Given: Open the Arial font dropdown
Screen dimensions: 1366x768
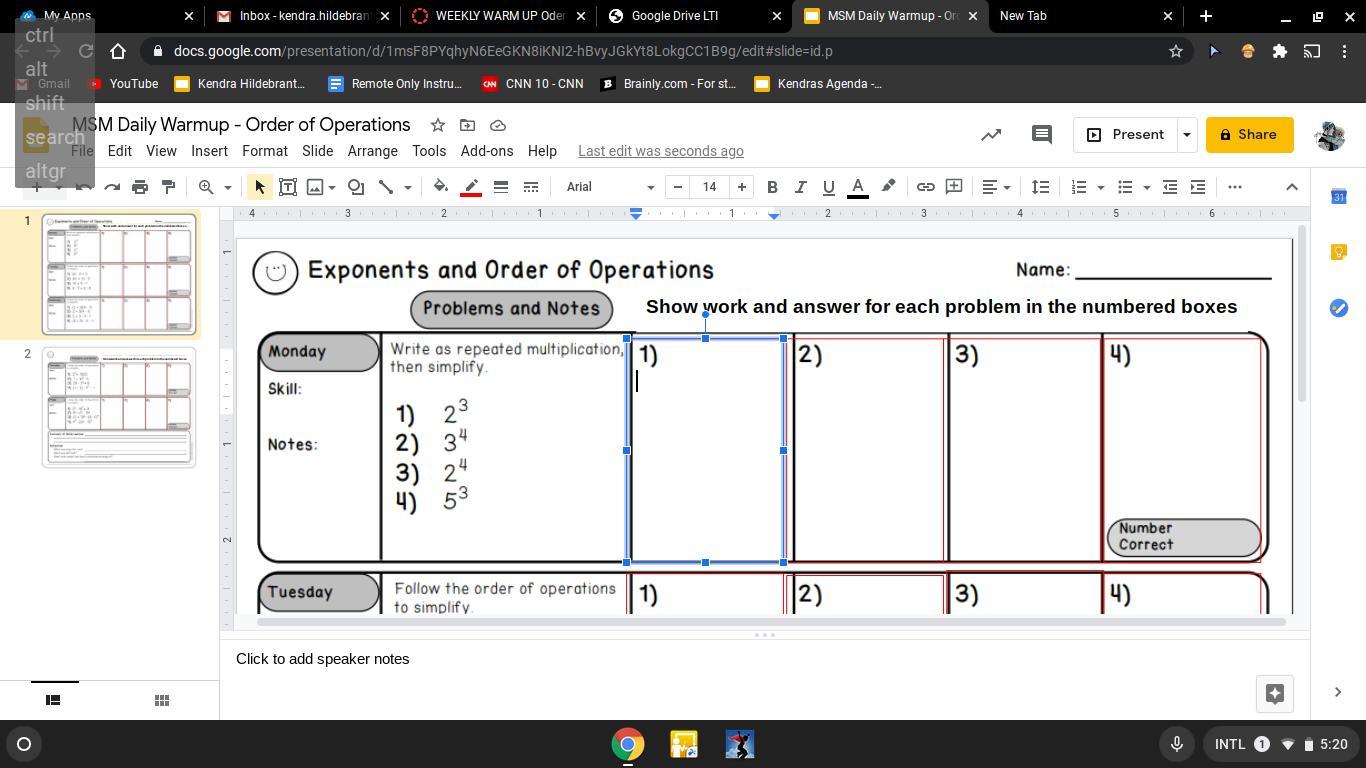Looking at the screenshot, I should click(609, 187).
